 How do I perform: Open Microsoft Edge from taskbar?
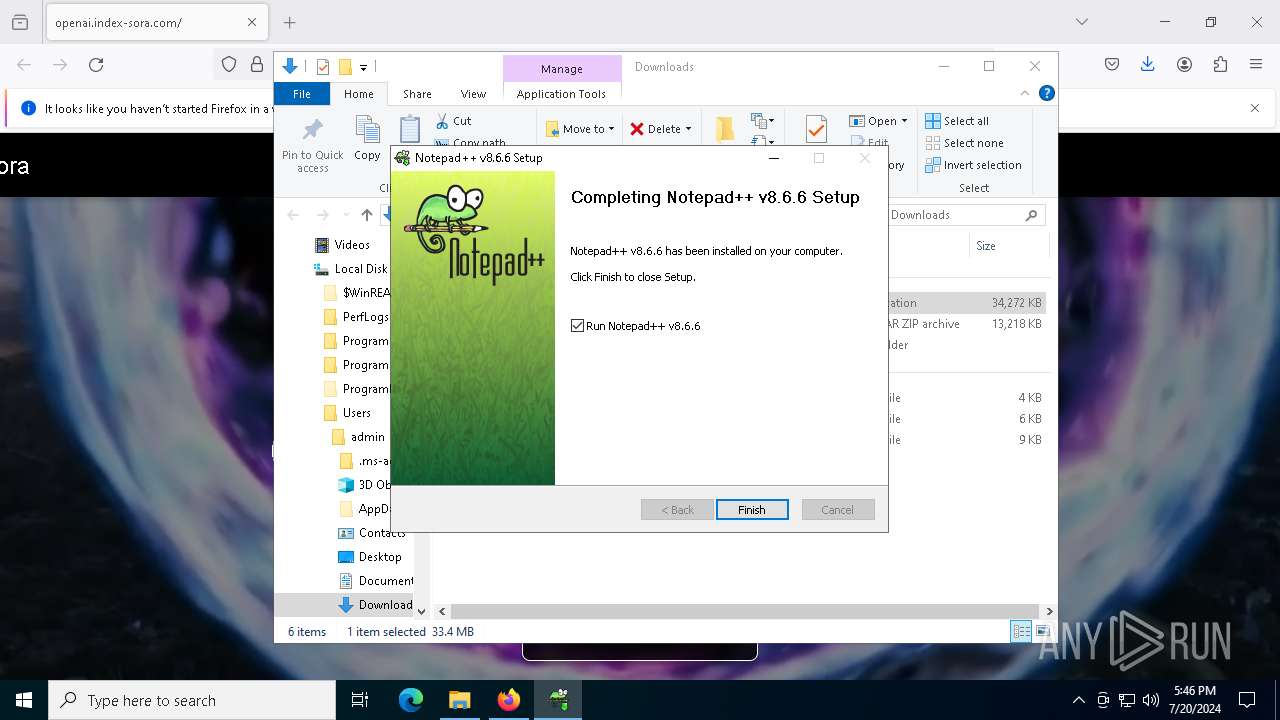[x=411, y=700]
